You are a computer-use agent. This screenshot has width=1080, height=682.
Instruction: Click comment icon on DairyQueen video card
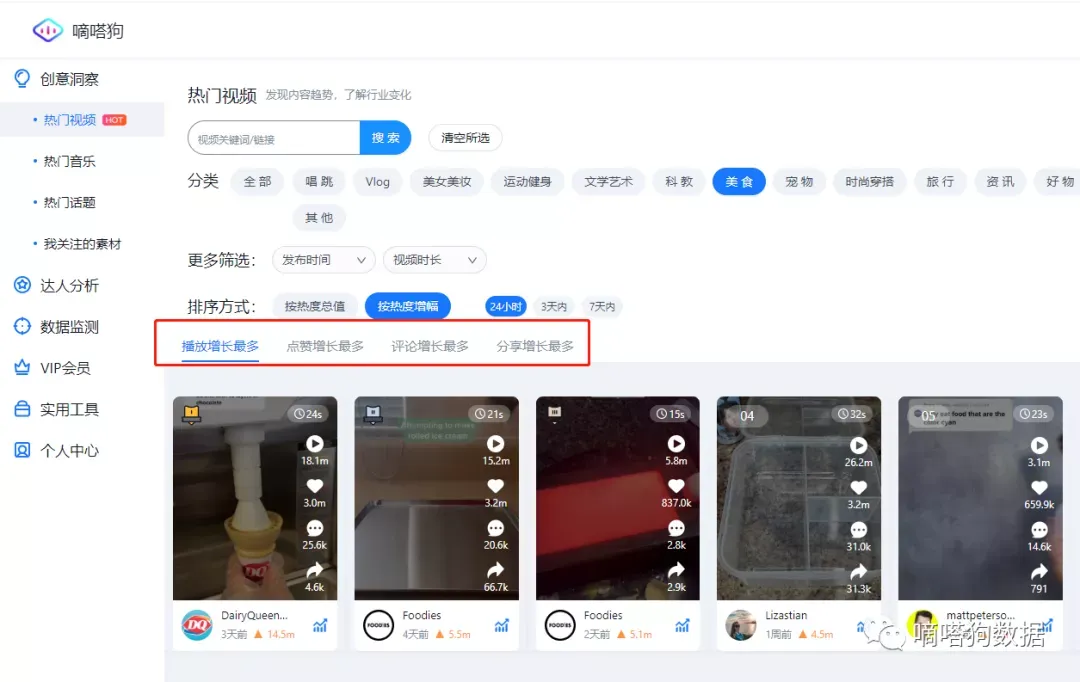coord(315,528)
